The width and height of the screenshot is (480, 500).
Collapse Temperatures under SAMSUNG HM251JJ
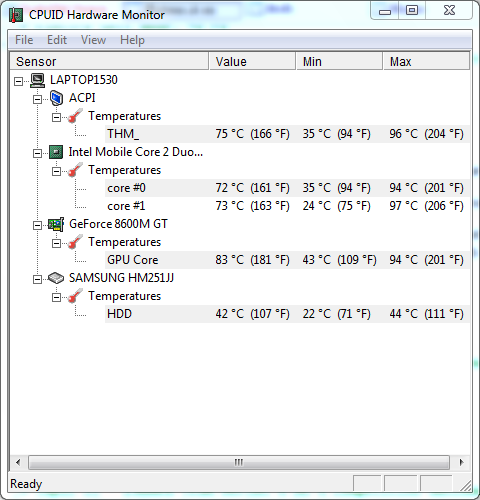(57, 297)
